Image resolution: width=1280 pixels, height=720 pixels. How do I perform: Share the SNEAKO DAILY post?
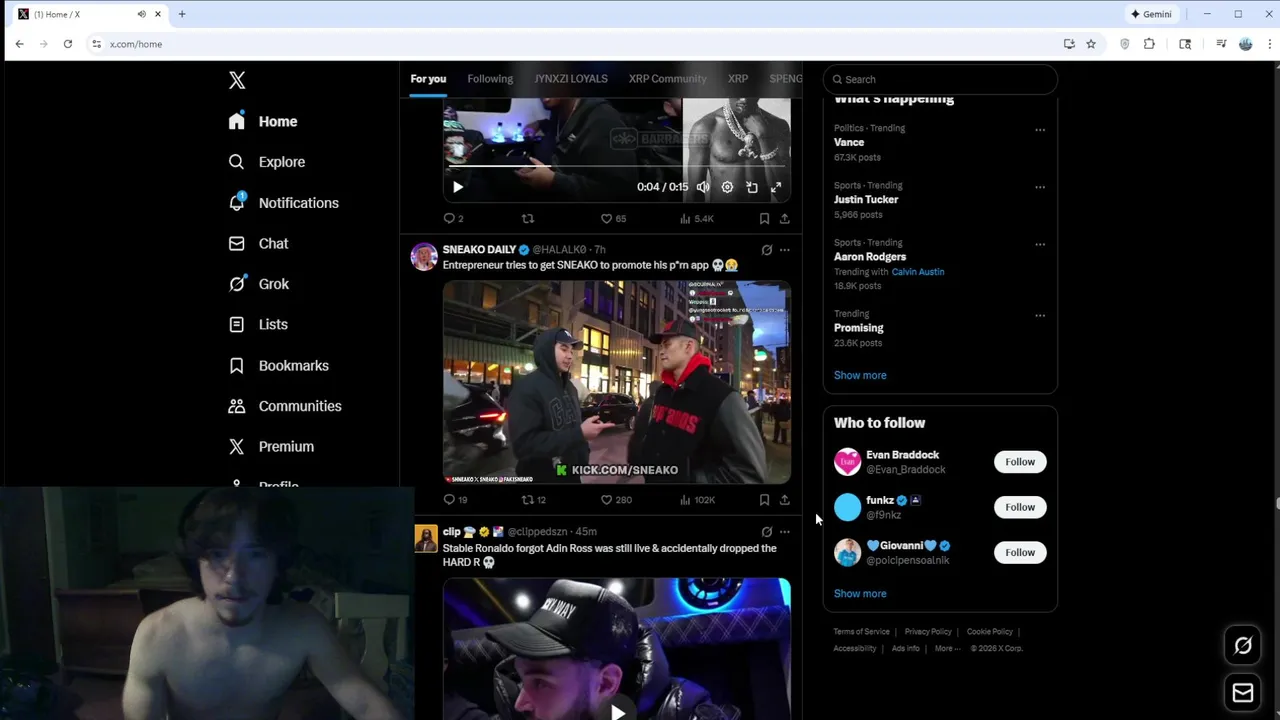(x=785, y=499)
